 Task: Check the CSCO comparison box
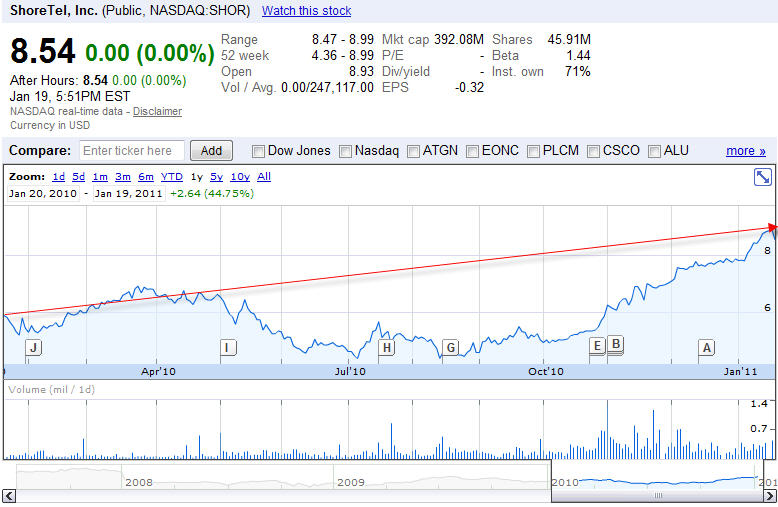tap(593, 151)
